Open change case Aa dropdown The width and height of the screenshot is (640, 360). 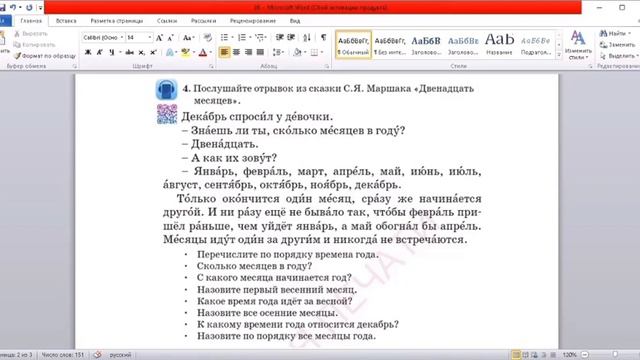point(188,38)
